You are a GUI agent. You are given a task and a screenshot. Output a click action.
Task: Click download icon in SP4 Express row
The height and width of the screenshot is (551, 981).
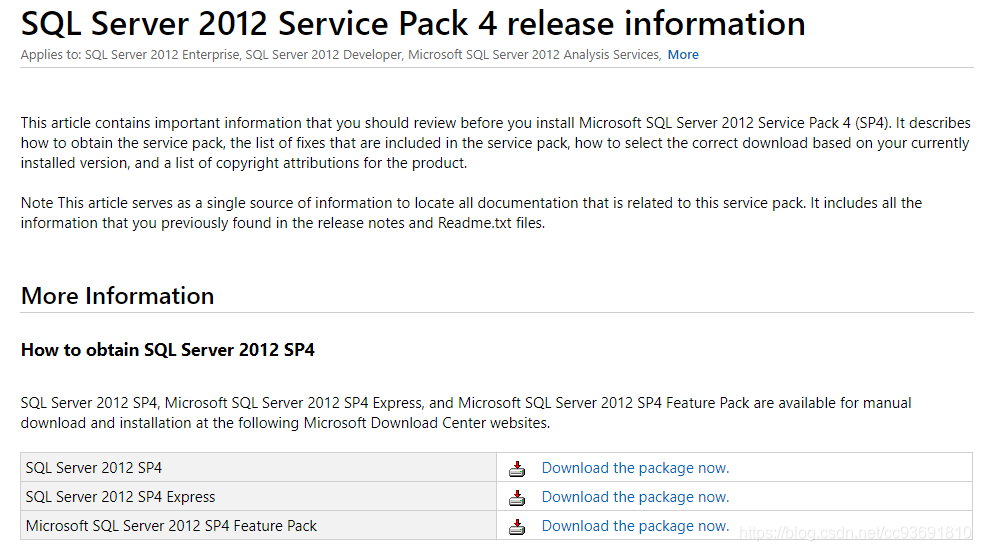[516, 497]
